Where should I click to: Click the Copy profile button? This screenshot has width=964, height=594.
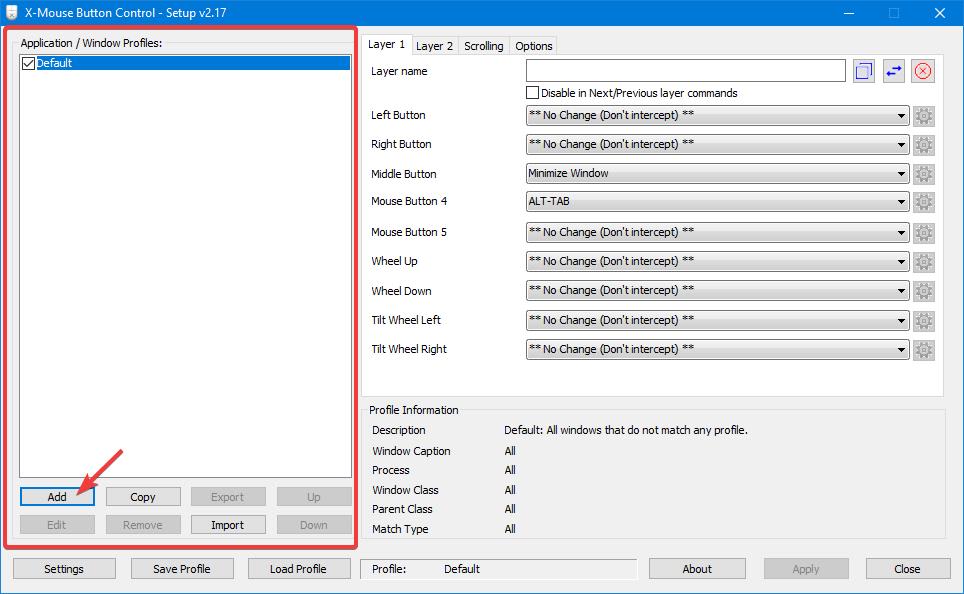(x=143, y=497)
